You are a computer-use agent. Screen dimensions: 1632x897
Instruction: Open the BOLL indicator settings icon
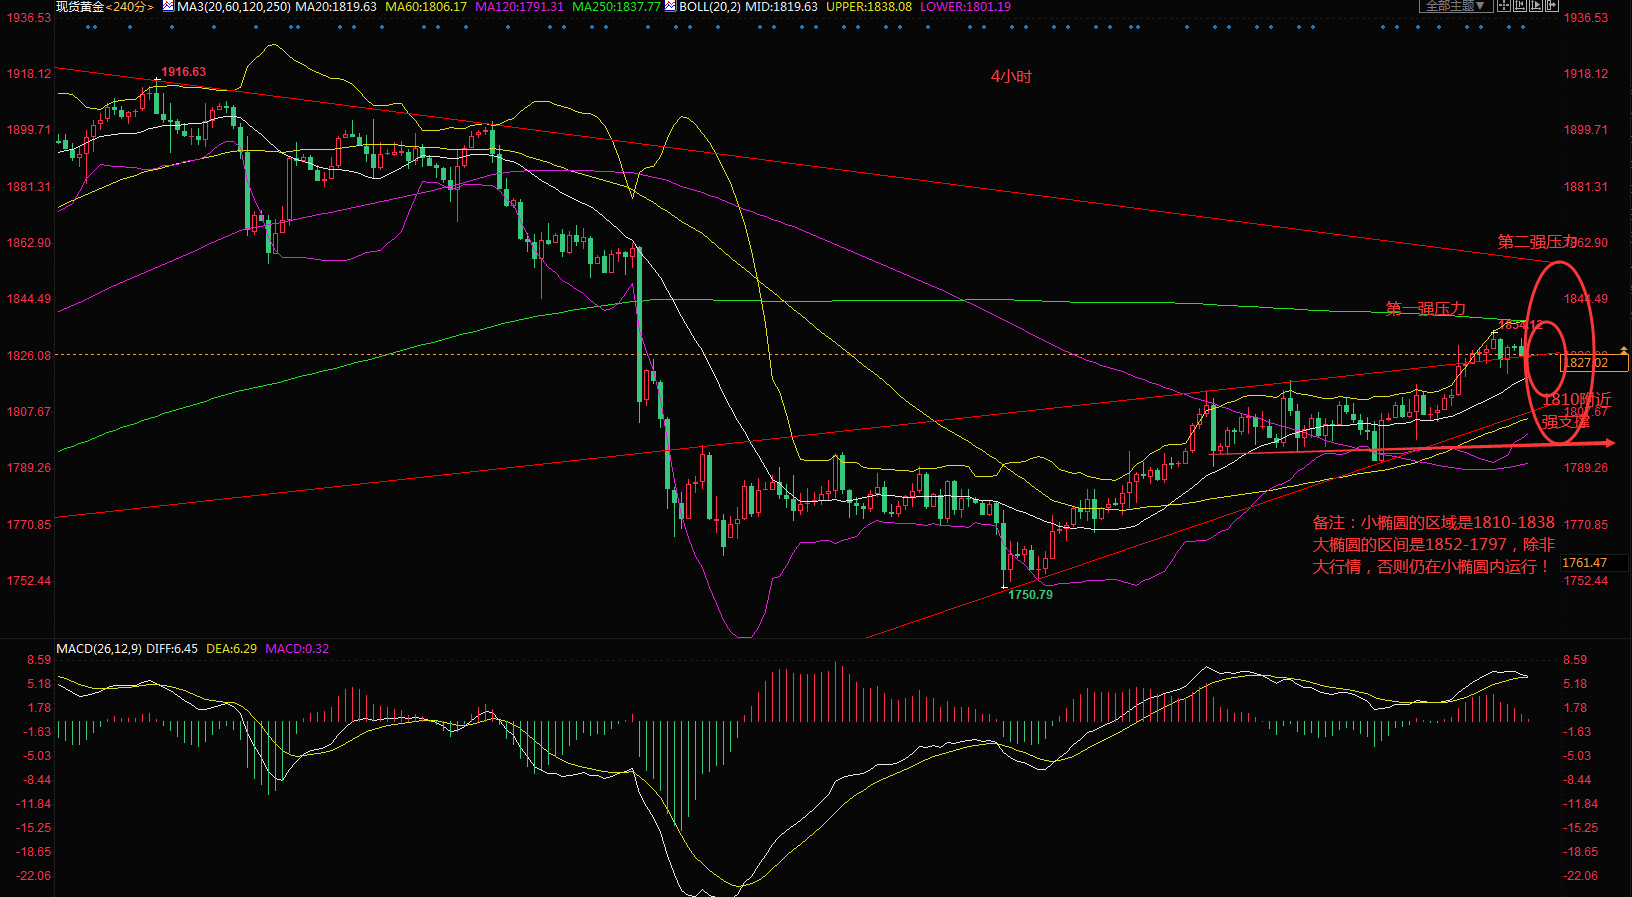tap(671, 6)
